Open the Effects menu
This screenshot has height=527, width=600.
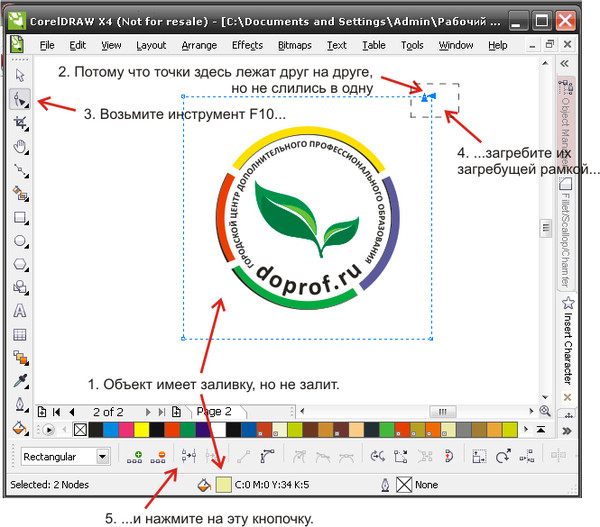(x=247, y=45)
